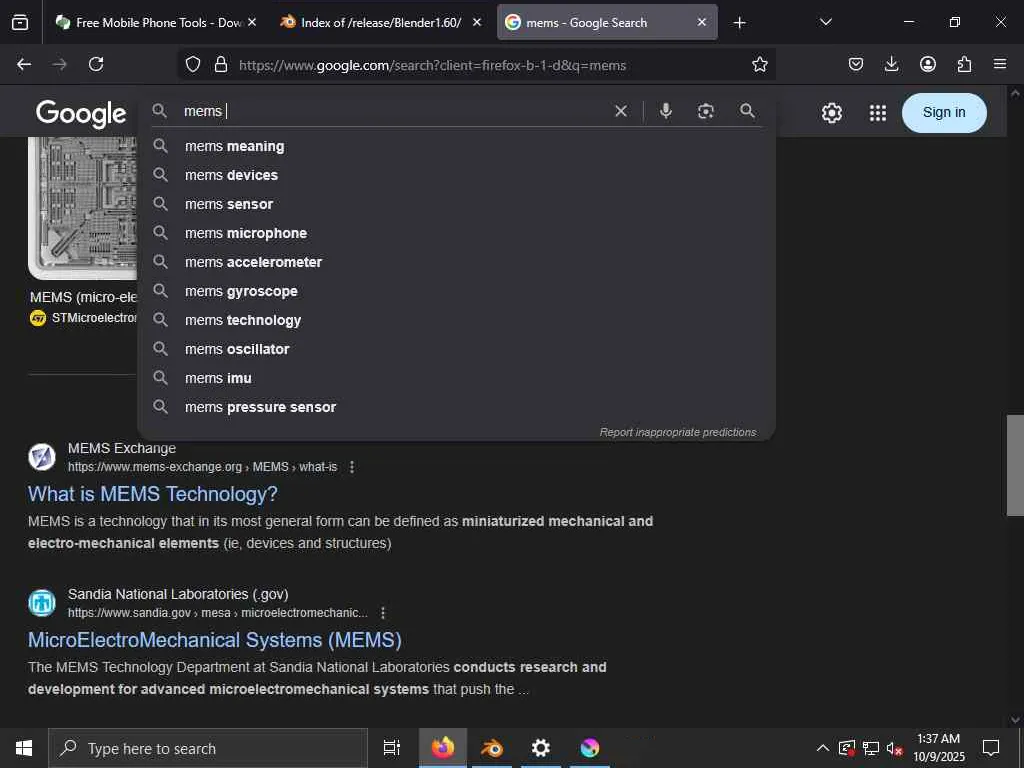Pick the mems imu suggestion

[x=456, y=378]
